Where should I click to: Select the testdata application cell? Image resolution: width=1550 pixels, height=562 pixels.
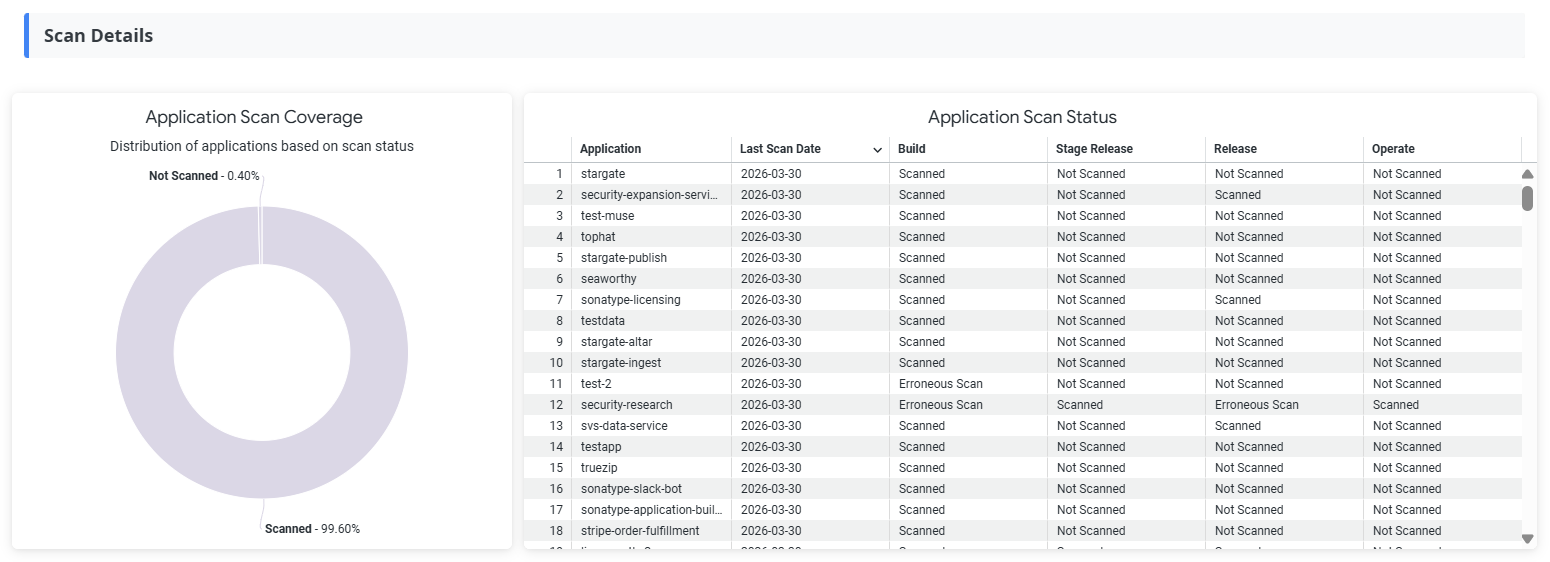651,321
